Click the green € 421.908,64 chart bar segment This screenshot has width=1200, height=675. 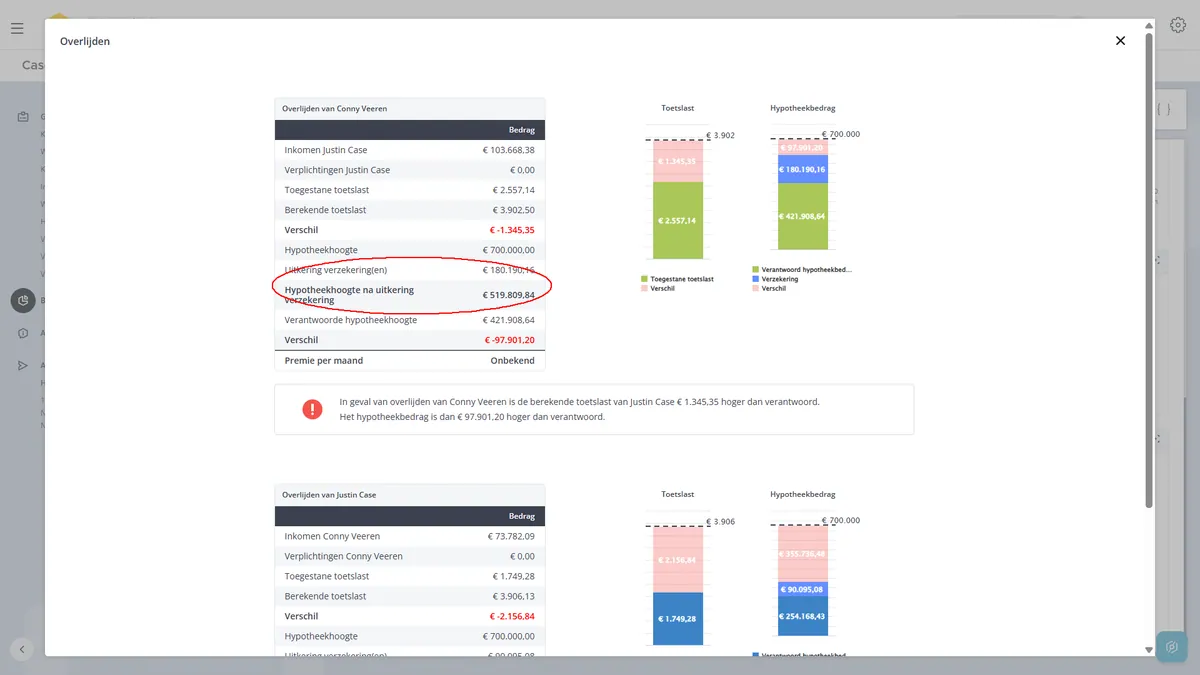point(803,216)
